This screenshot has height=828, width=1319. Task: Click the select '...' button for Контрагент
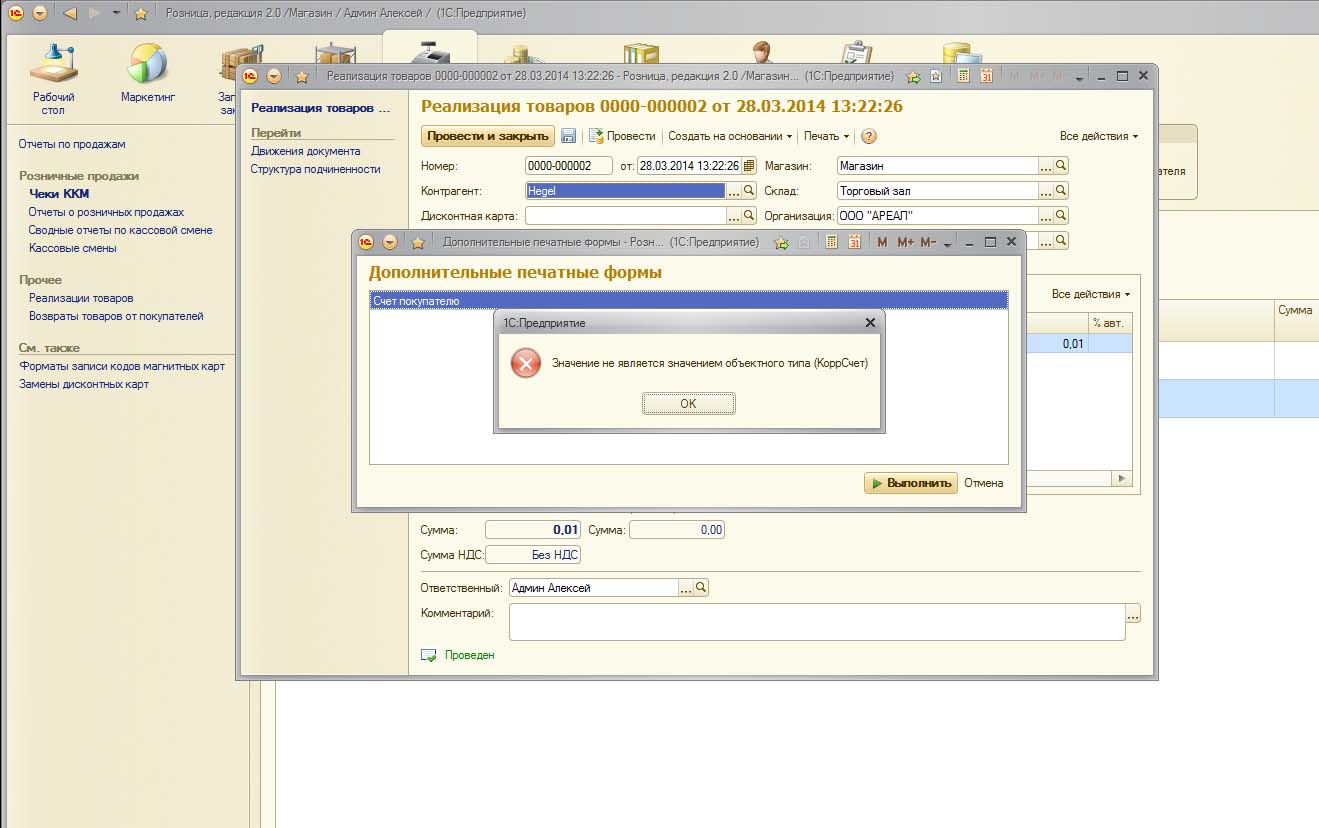733,190
